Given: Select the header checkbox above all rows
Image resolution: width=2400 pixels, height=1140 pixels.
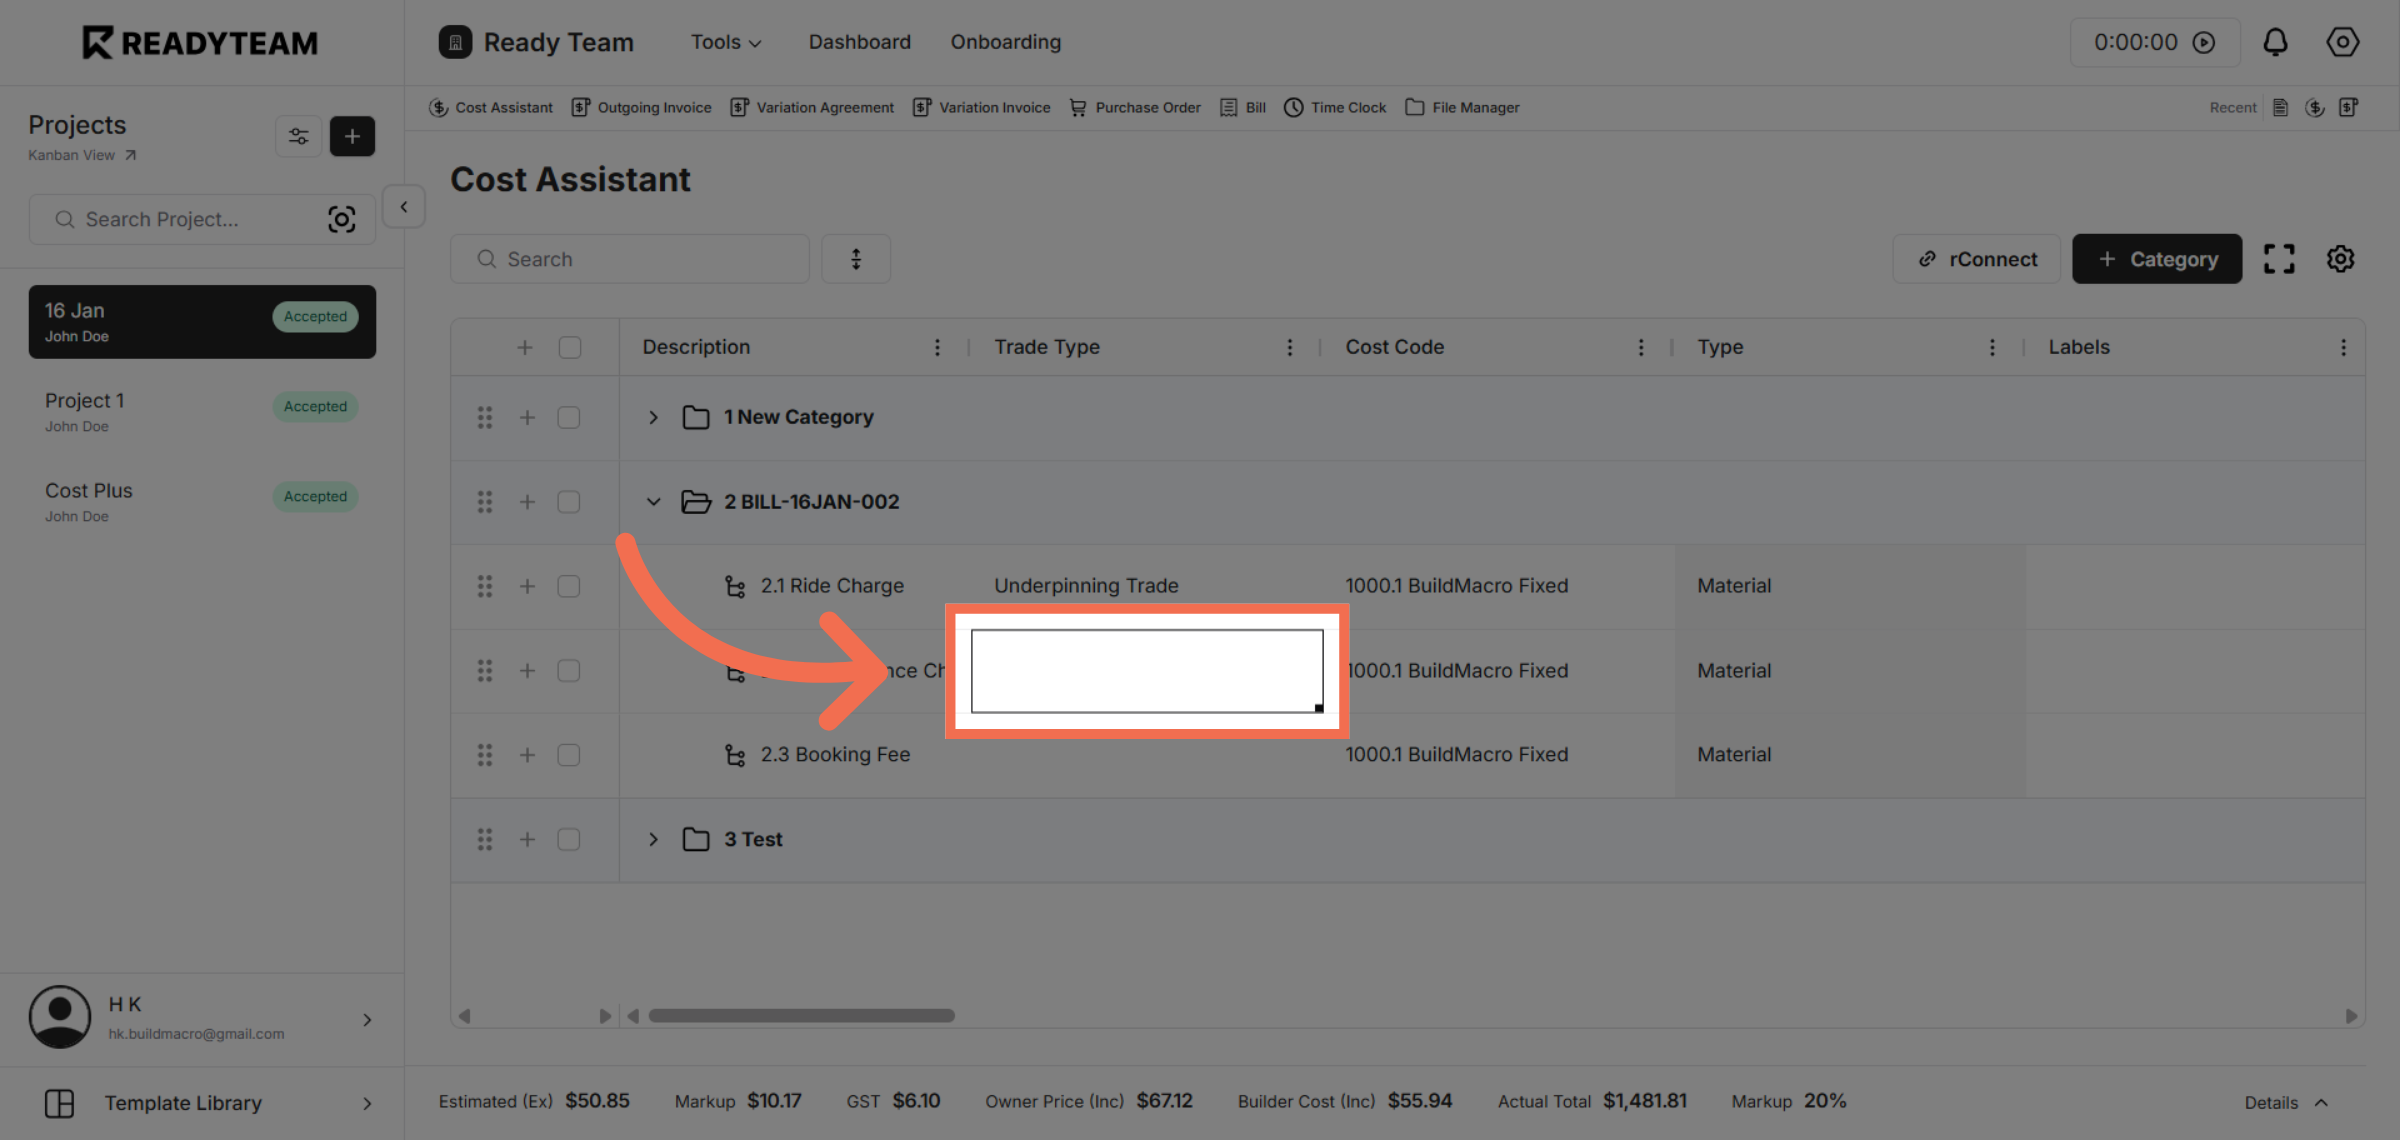Looking at the screenshot, I should [x=569, y=346].
